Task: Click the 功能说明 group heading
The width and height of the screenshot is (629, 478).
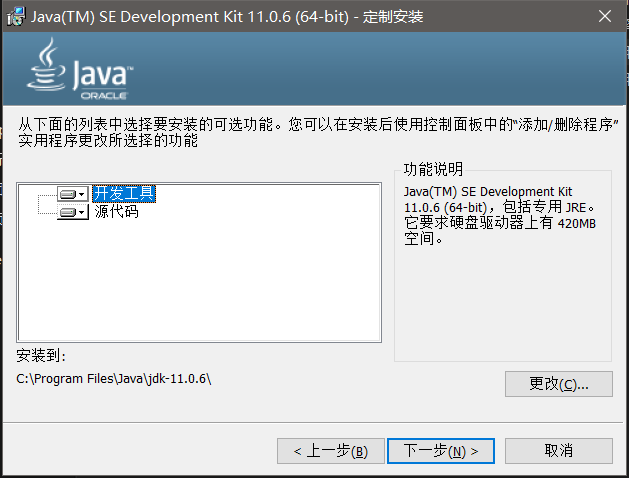Action: (433, 169)
